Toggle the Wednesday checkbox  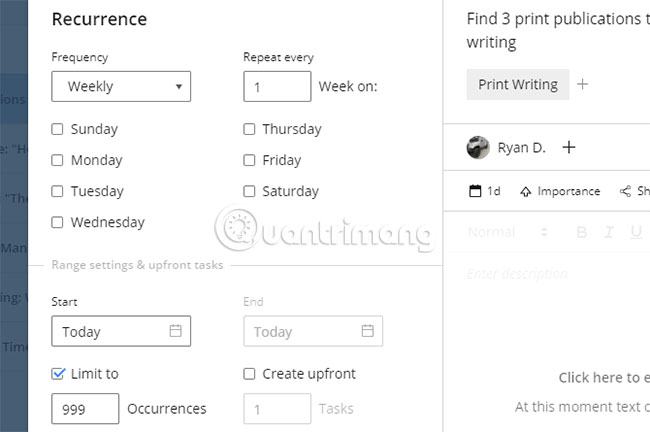click(58, 222)
